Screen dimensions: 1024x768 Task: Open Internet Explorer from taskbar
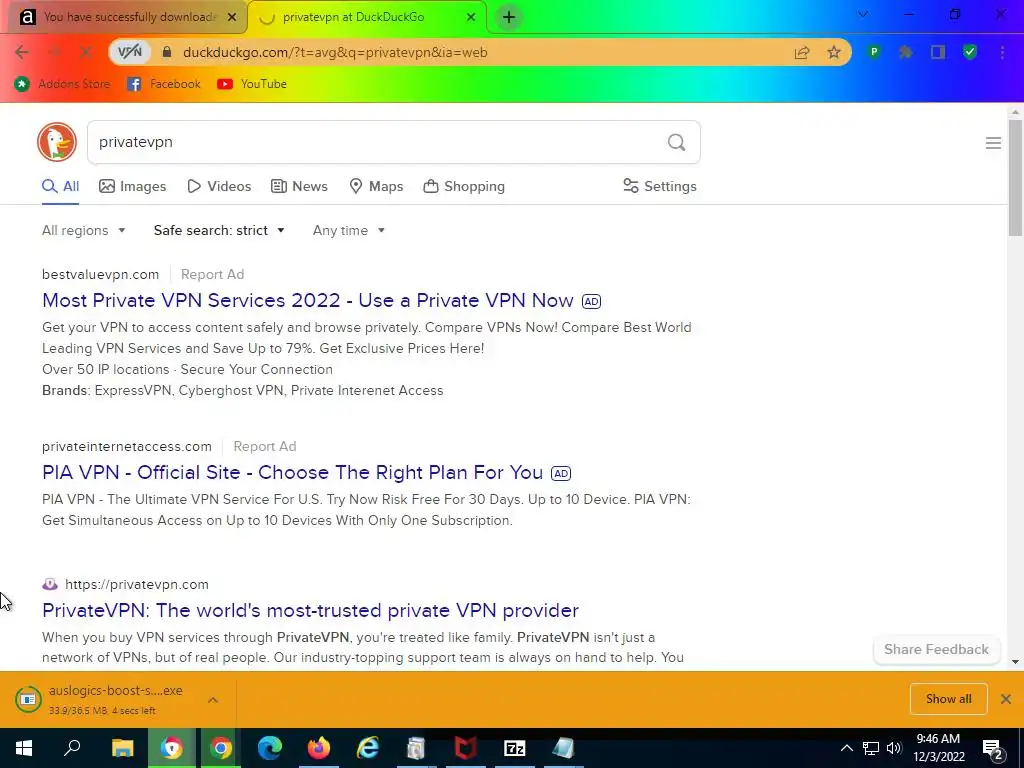click(368, 748)
